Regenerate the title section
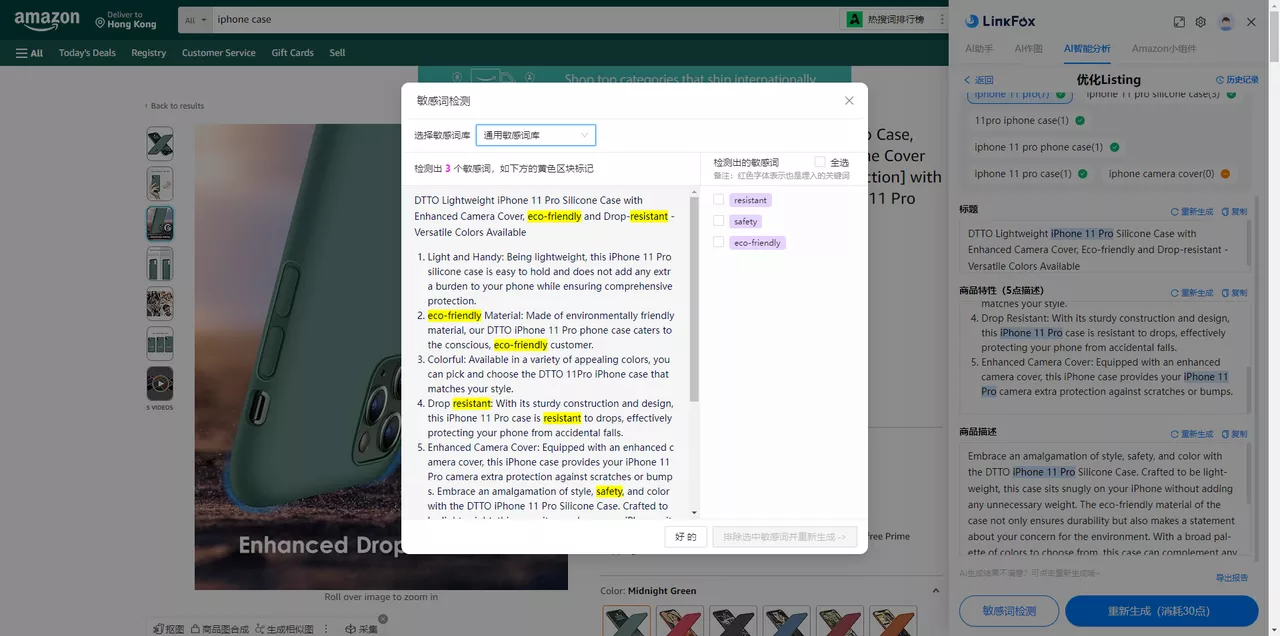This screenshot has width=1280, height=636. pos(1192,211)
